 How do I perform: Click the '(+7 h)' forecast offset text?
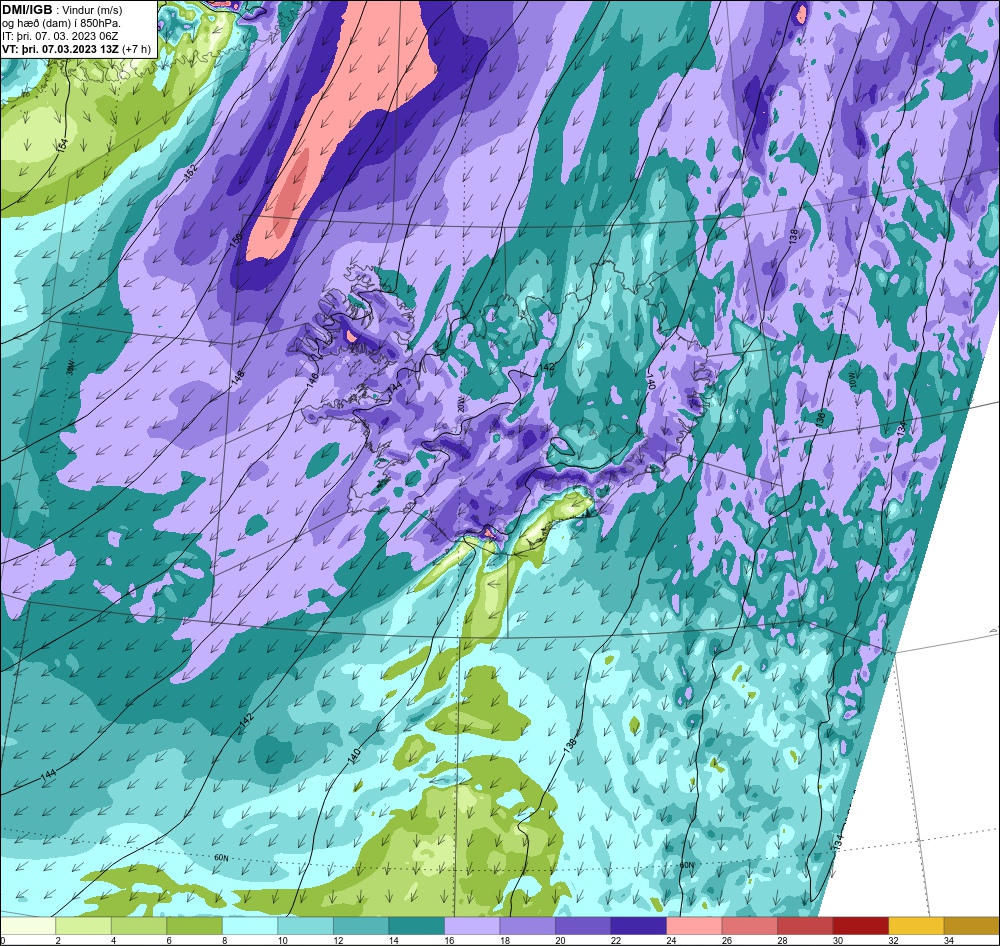point(137,49)
